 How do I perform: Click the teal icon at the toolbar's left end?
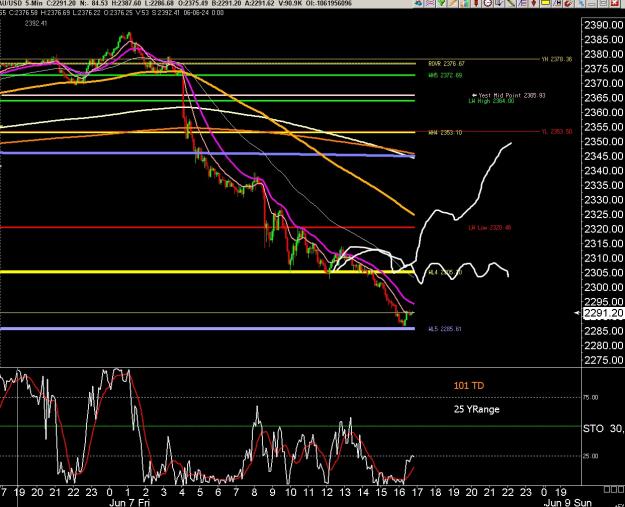418,3
